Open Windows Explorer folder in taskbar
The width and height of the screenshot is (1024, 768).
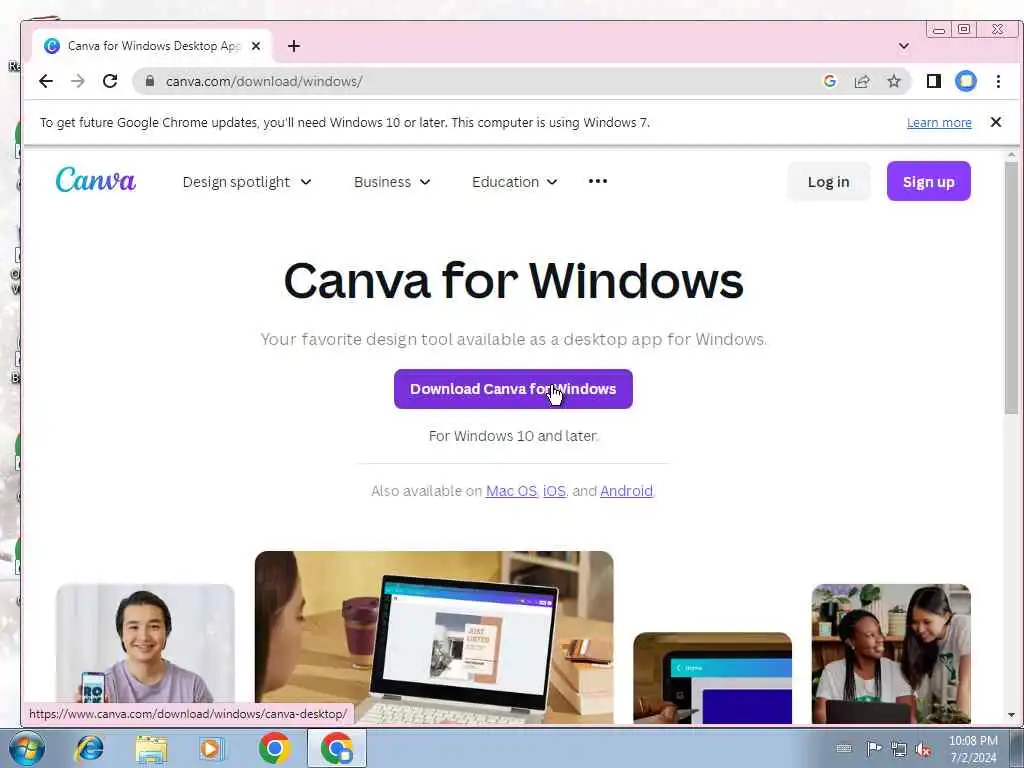[152, 748]
